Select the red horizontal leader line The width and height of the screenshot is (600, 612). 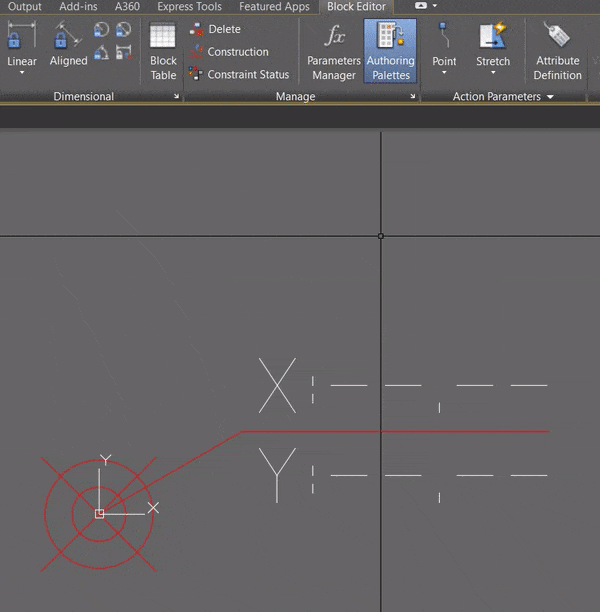click(x=395, y=431)
